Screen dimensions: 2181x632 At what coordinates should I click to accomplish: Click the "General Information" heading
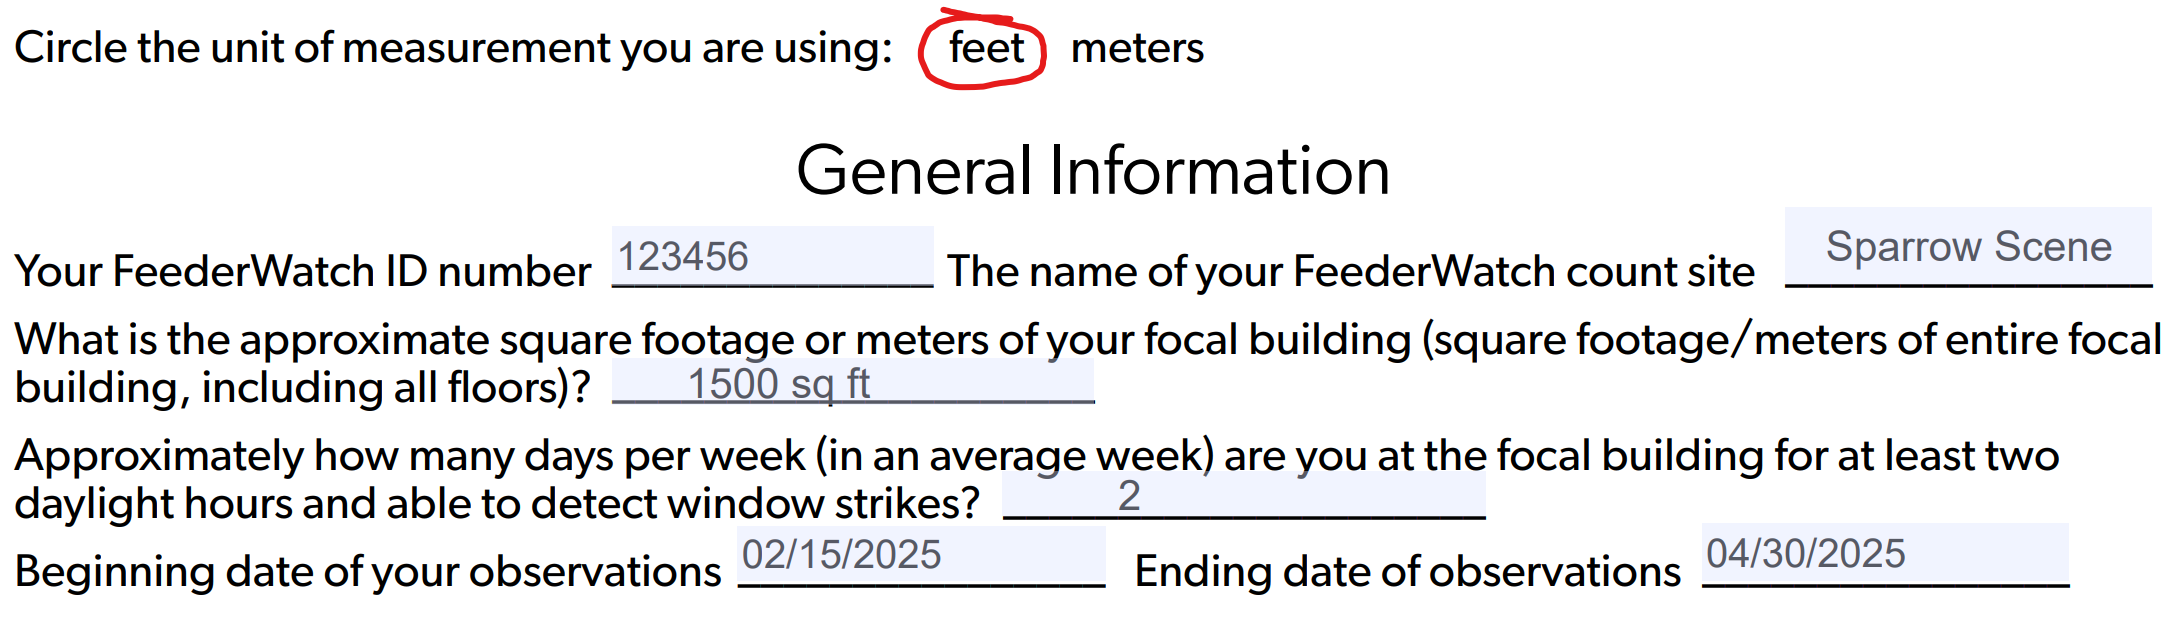1092,170
